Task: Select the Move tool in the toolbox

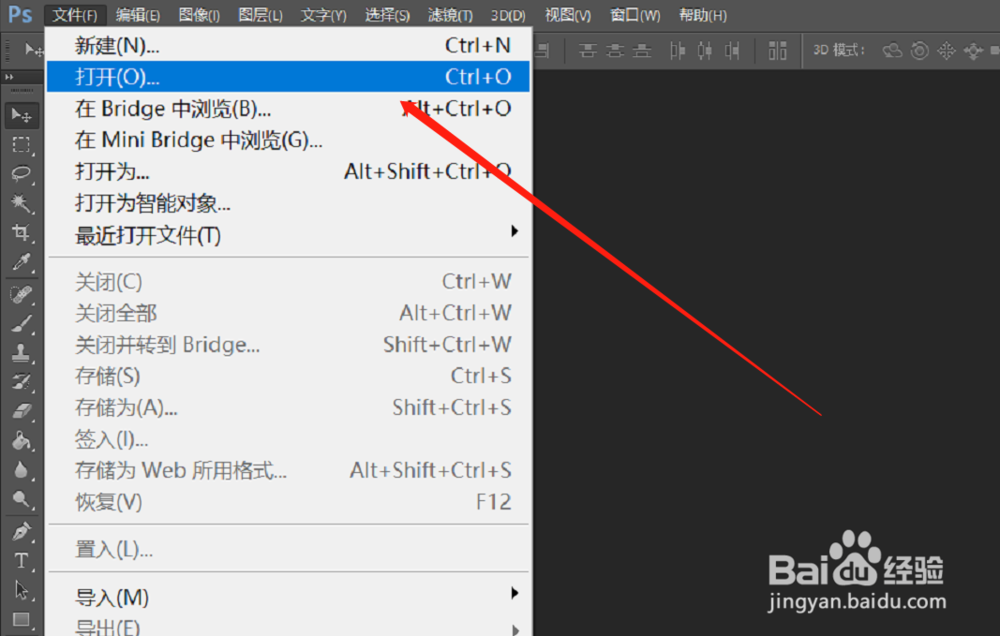Action: [21, 115]
